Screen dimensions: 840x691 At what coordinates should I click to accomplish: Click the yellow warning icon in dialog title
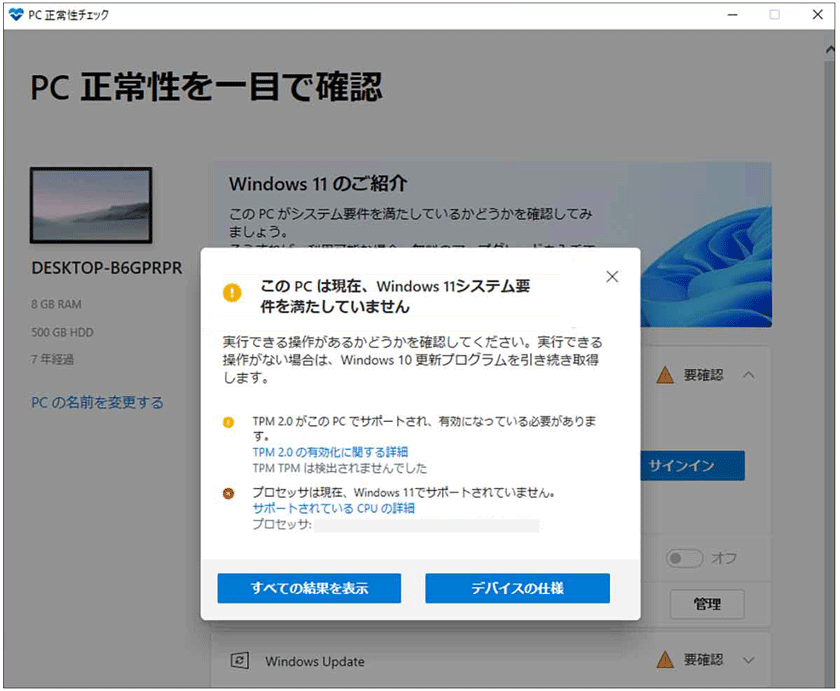pos(232,292)
